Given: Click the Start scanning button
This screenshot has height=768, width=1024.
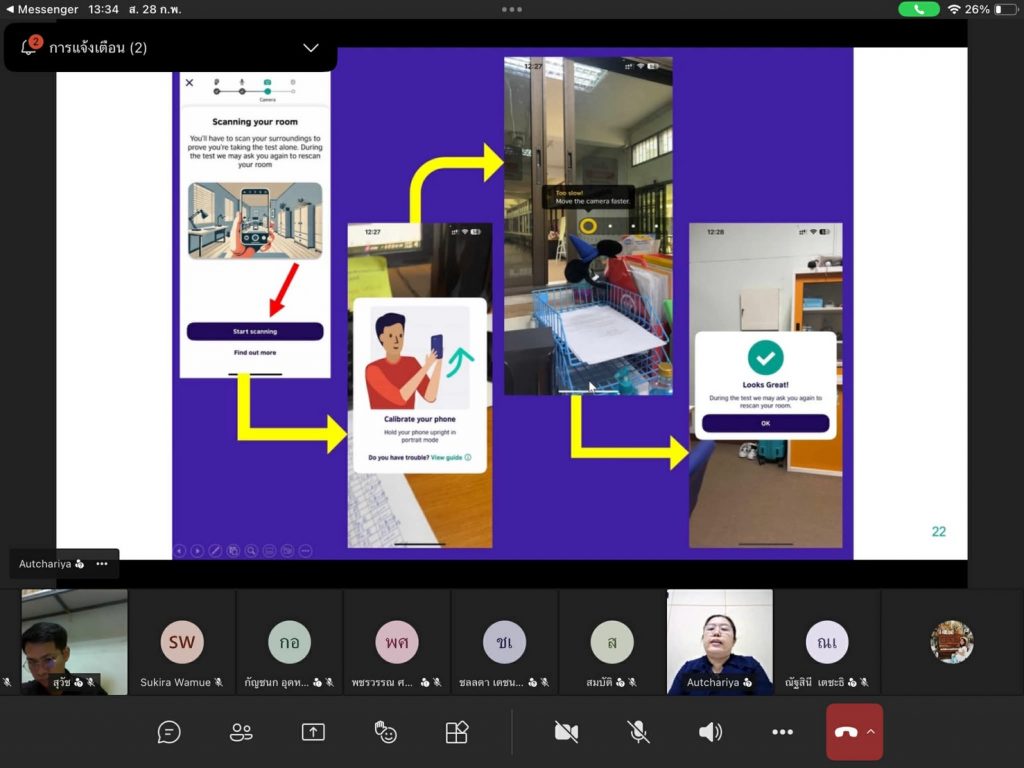Looking at the screenshot, I should pyautogui.click(x=255, y=331).
